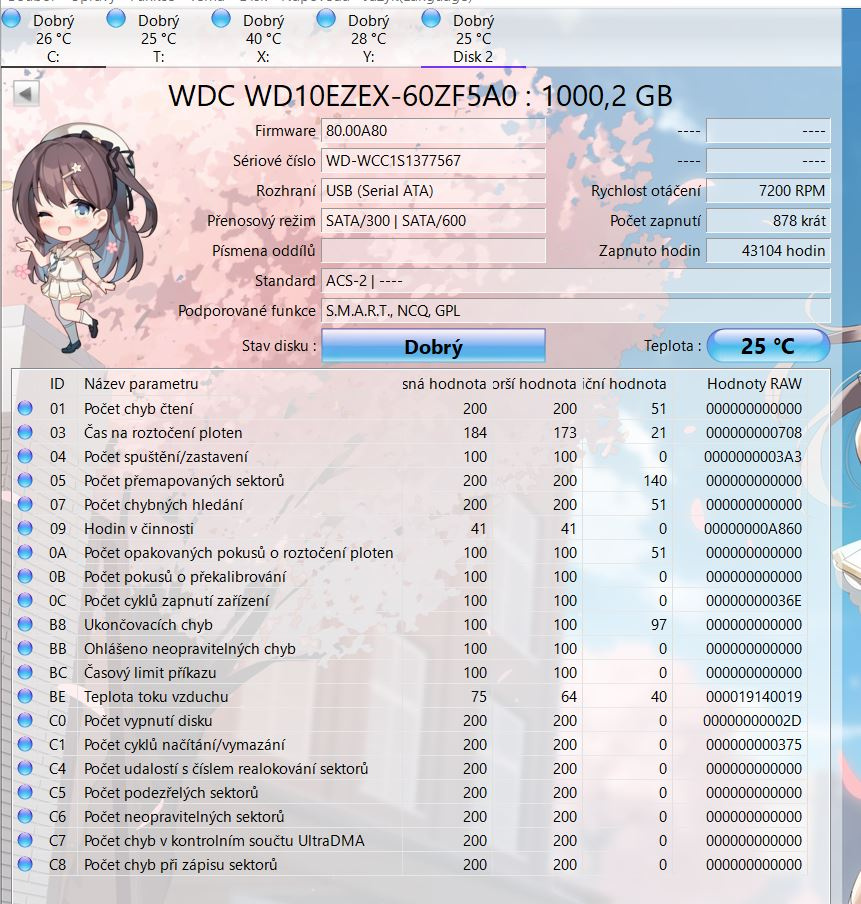Click the Firmware field showing 80.00A80
The width and height of the screenshot is (861, 904).
(x=433, y=131)
